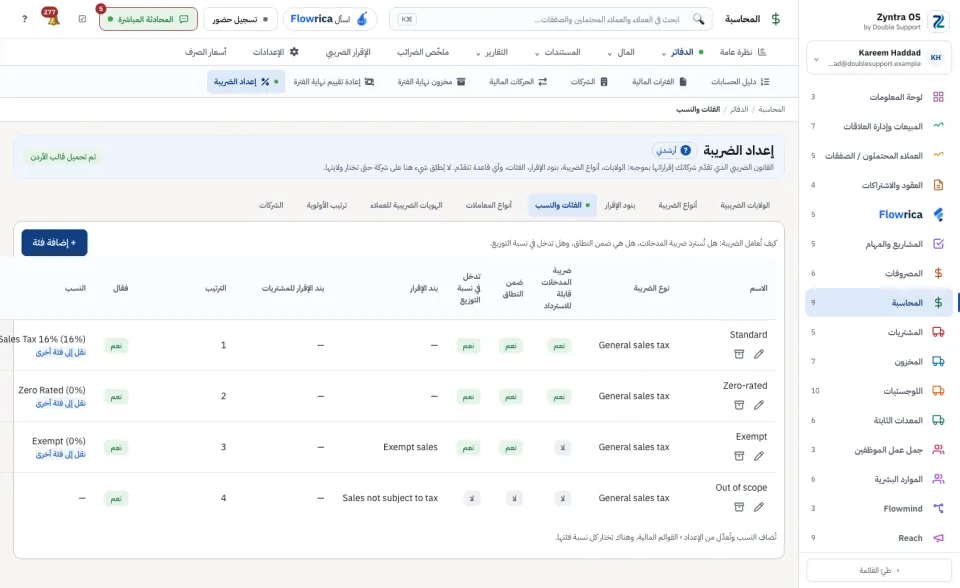The height and width of the screenshot is (588, 960).
Task: Focus the global search input field
Action: click(x=551, y=19)
